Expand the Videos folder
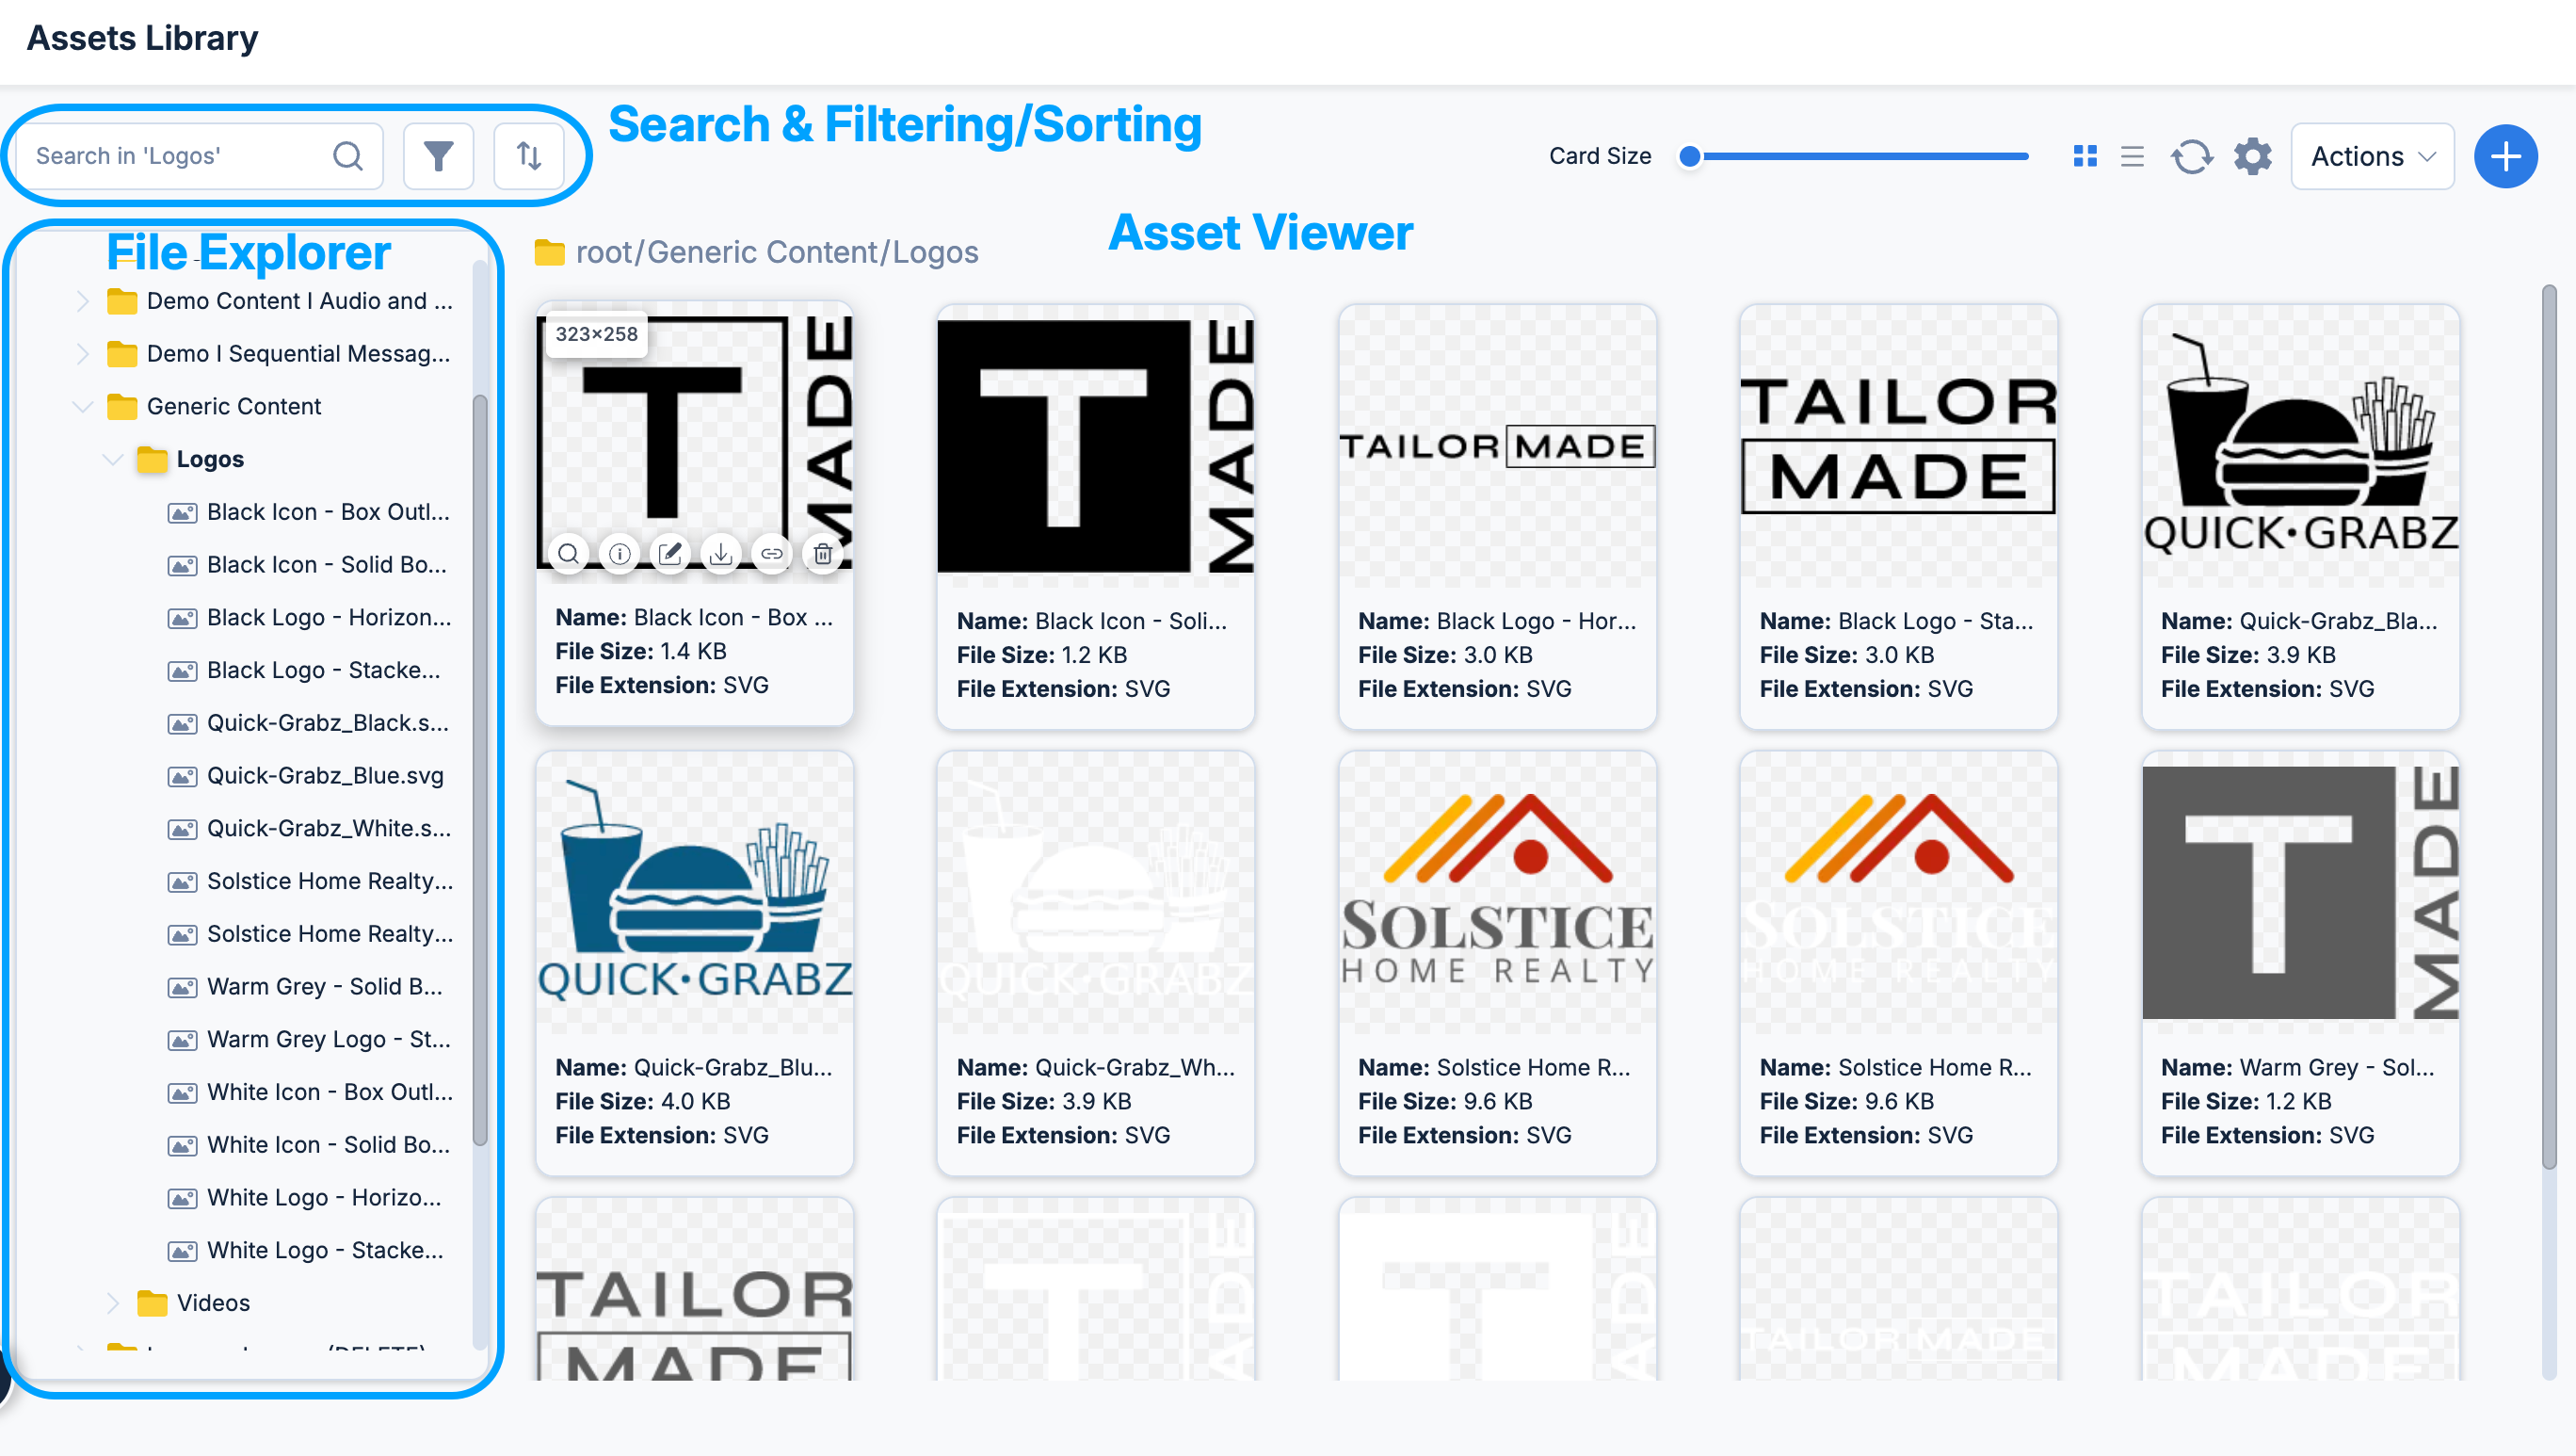 tap(113, 1303)
